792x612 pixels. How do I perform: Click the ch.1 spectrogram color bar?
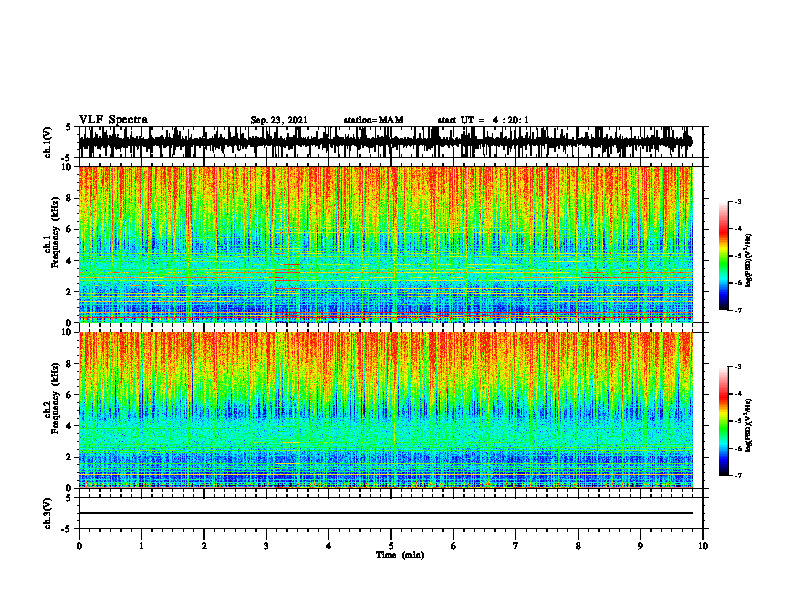724,256
